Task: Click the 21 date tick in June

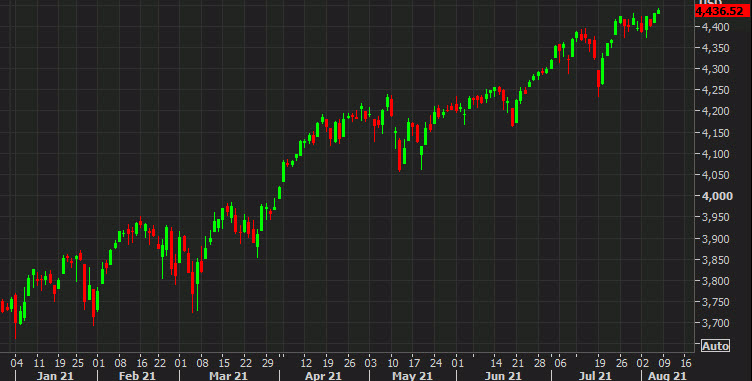Action: (517, 362)
